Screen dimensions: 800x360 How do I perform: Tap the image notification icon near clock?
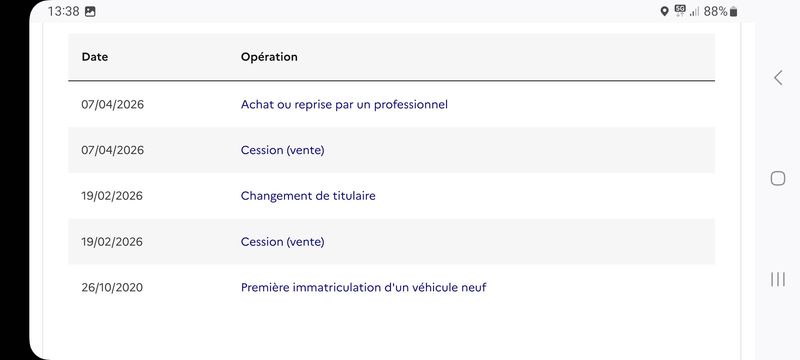[x=90, y=12]
